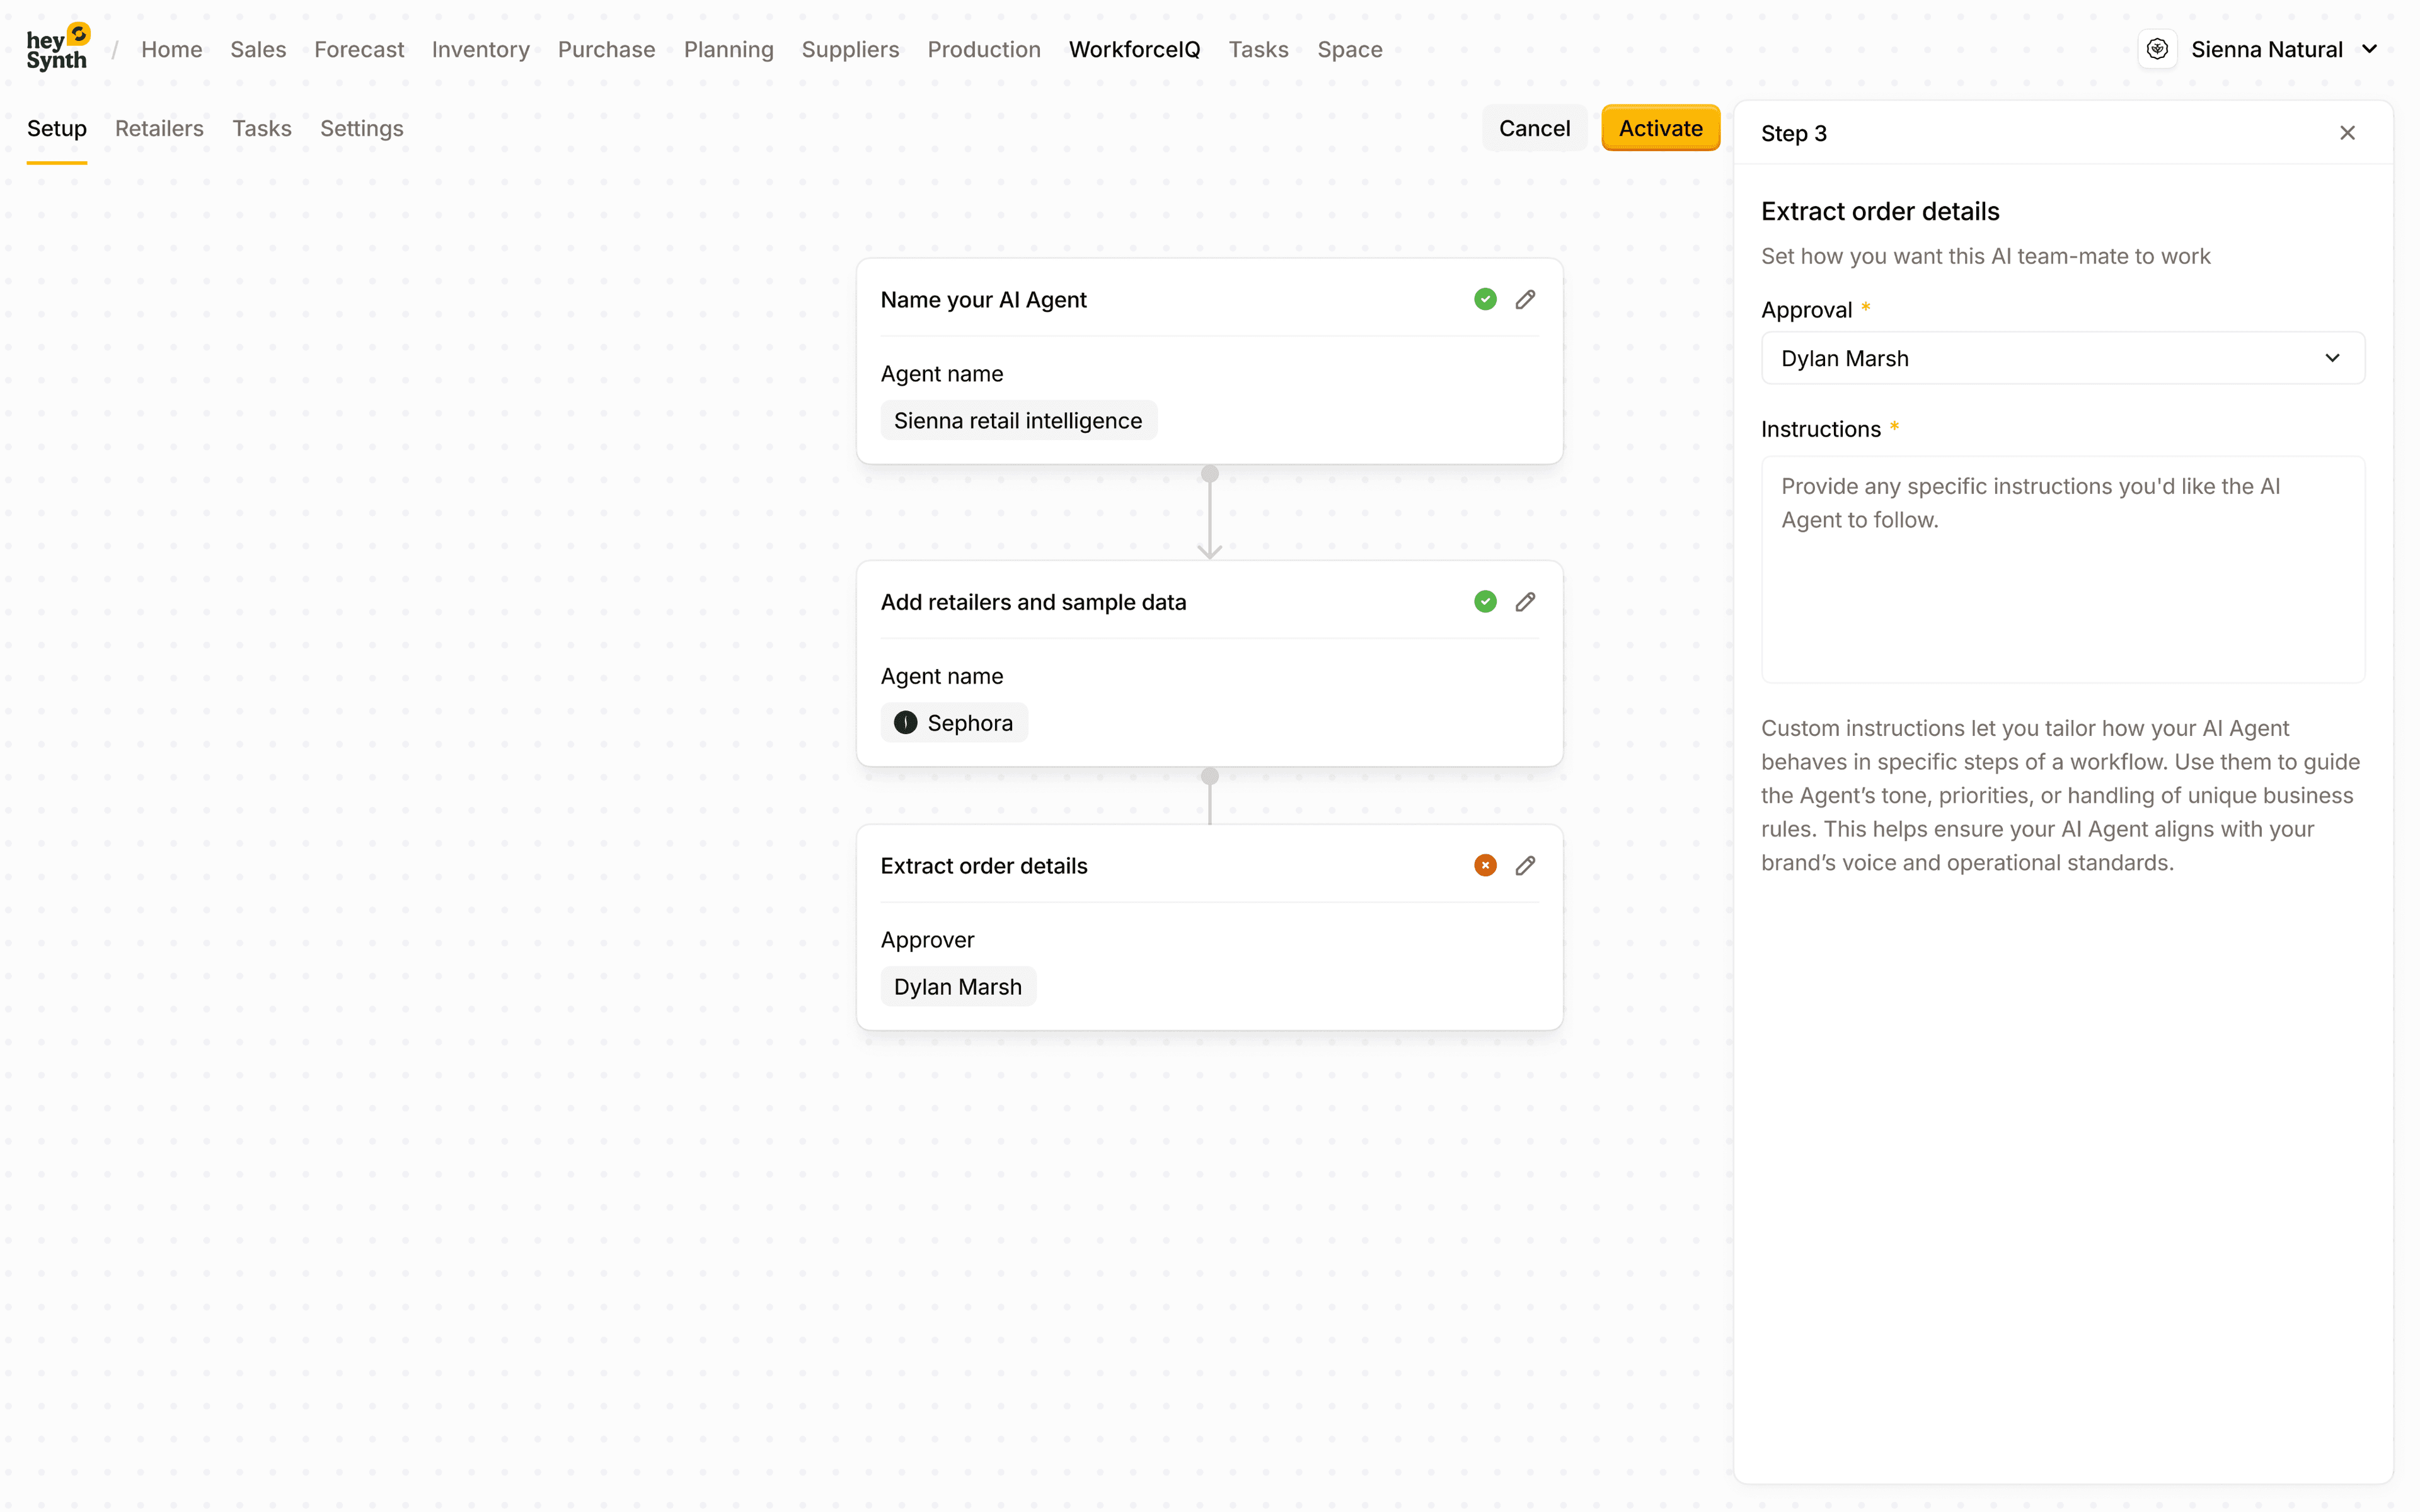Click the green check on Add retailers and sample data
This screenshot has height=1512, width=2420.
1485,601
